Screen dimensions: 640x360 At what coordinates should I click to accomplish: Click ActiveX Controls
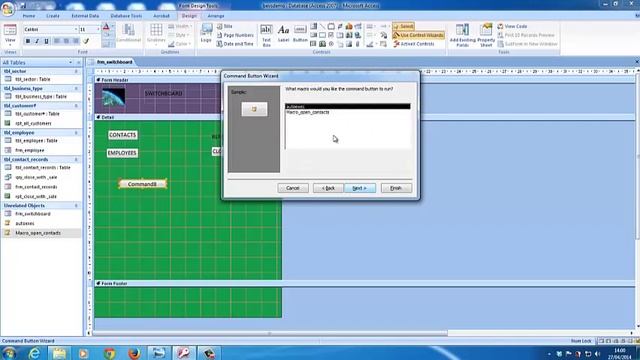point(414,44)
